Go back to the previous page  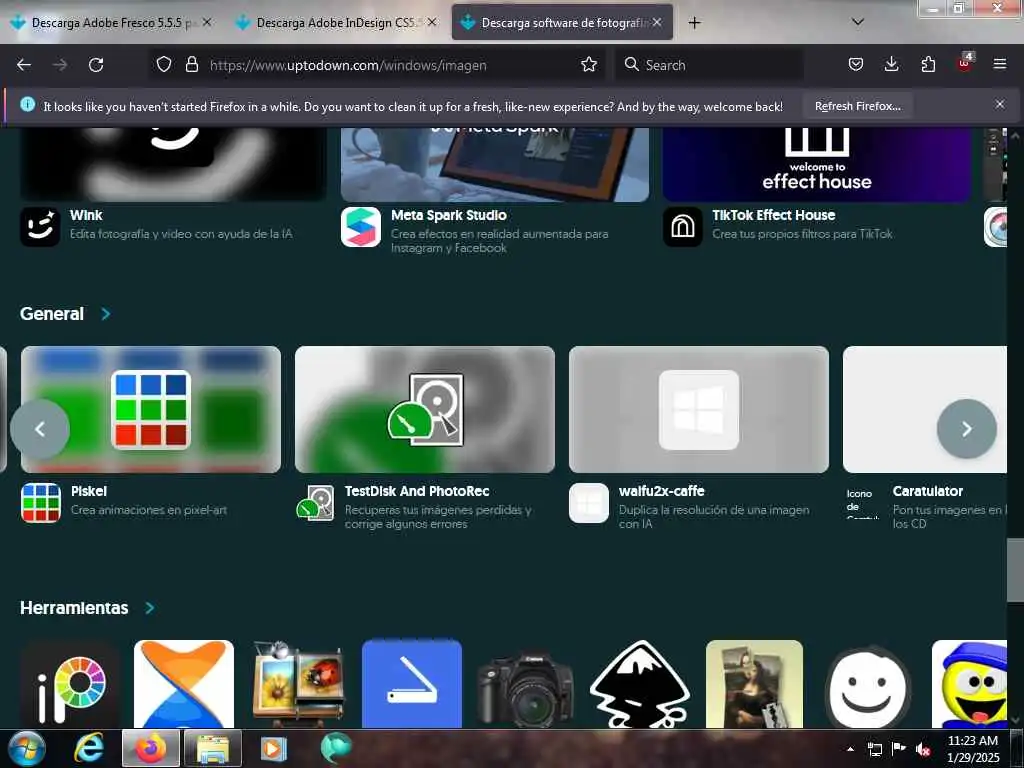[x=24, y=65]
